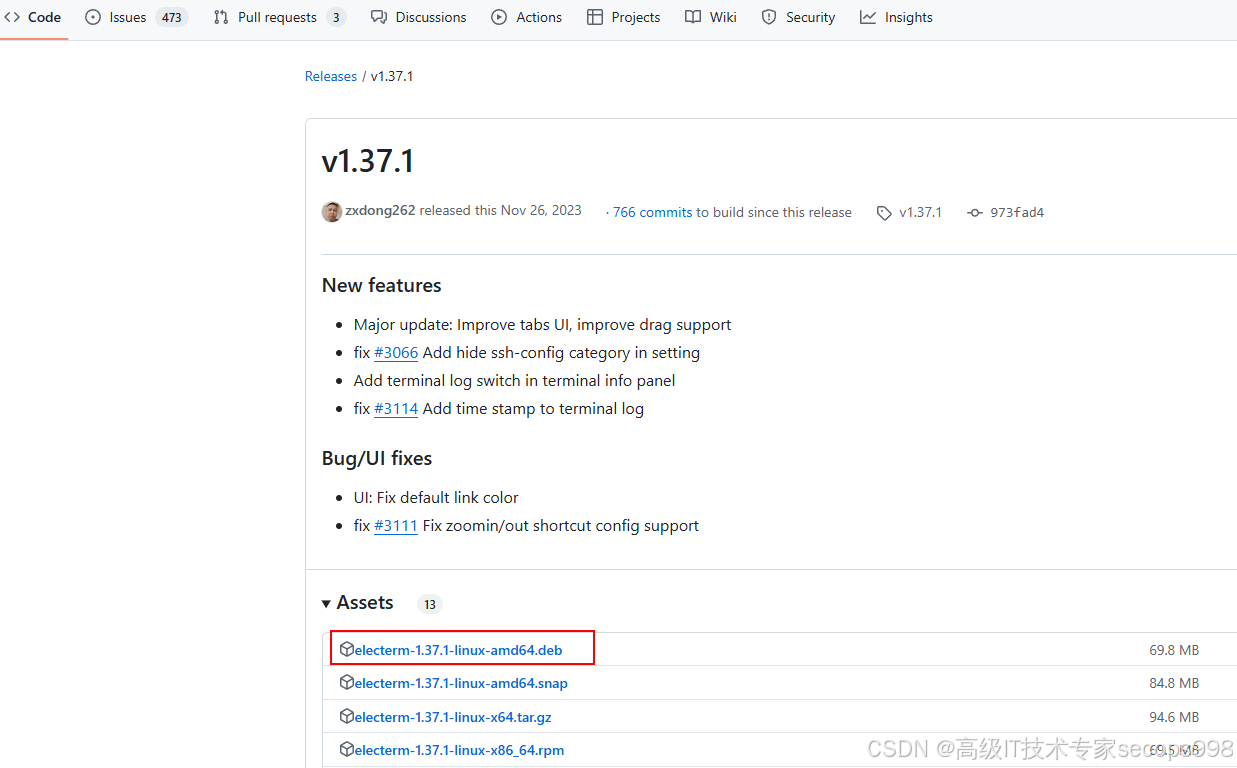Open issue #3111 link
1237x768 pixels.
(x=396, y=526)
